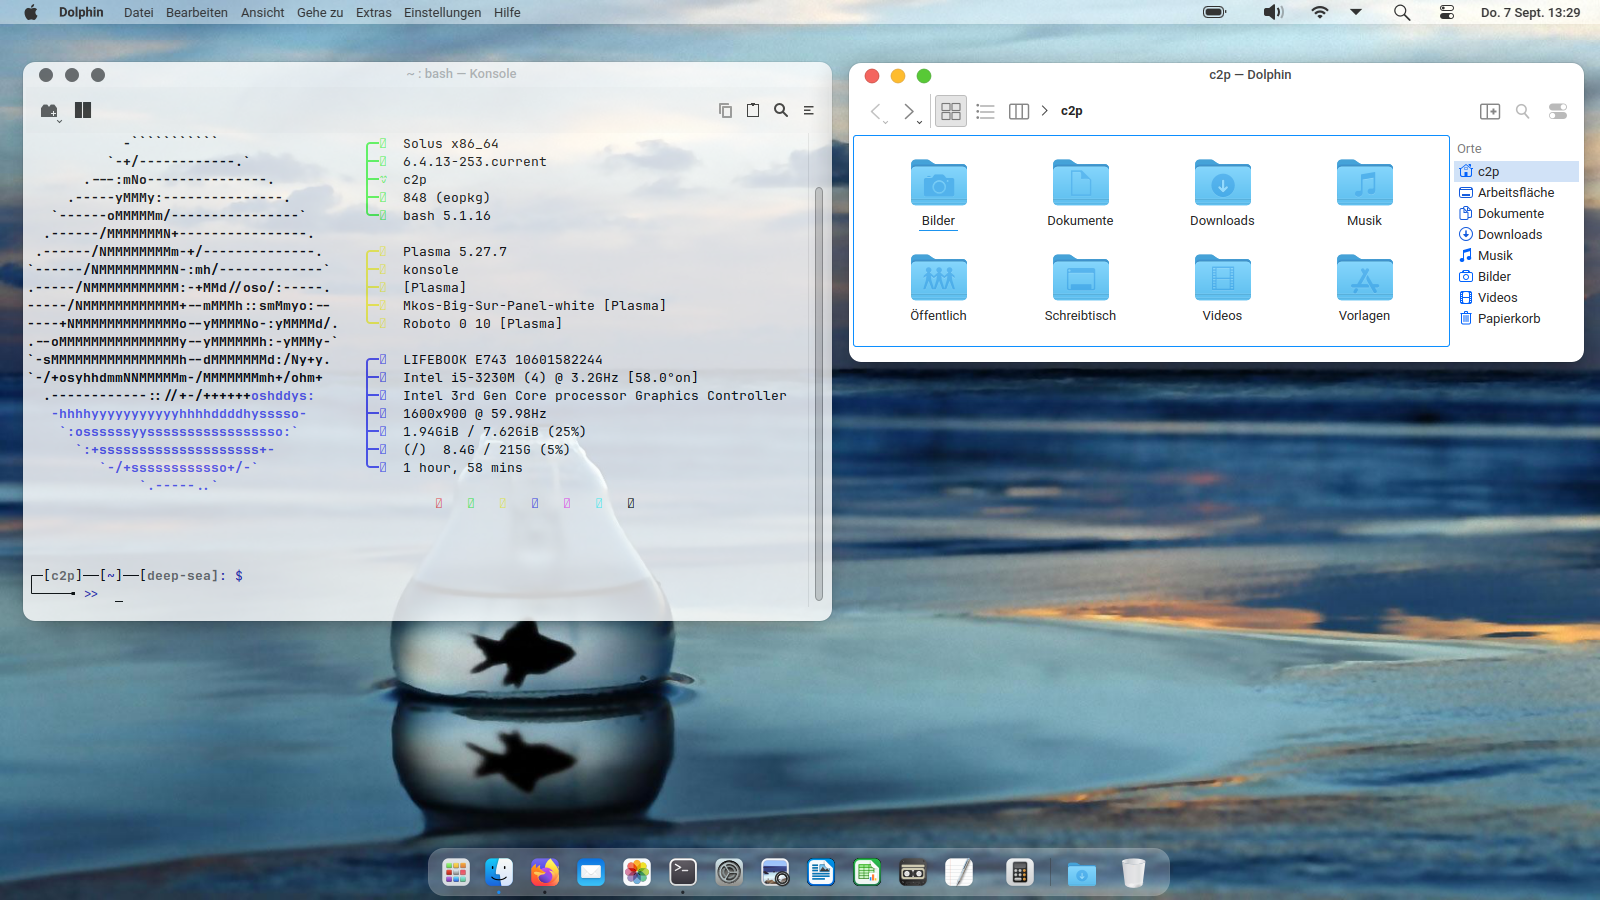Open Launchpad from the dock
The image size is (1600, 900).
click(456, 873)
